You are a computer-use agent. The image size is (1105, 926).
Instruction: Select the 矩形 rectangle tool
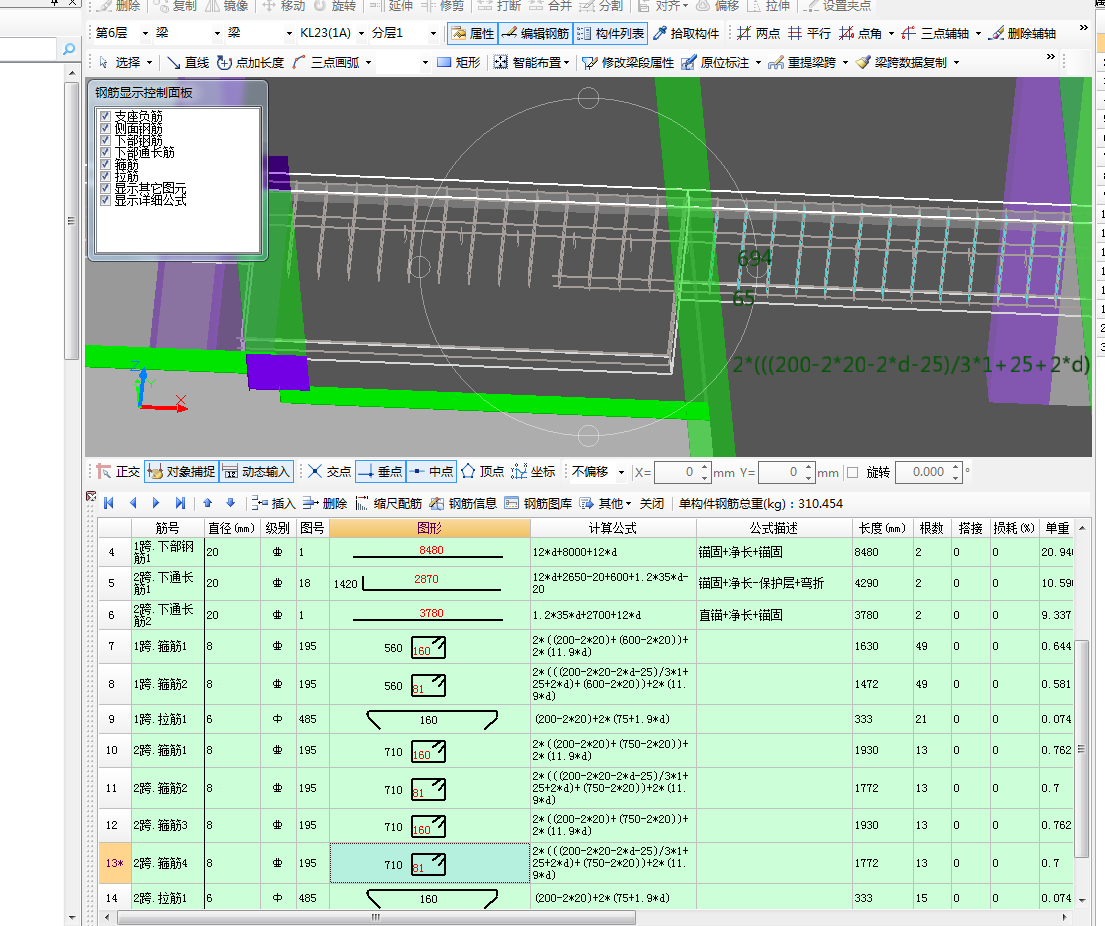coord(459,63)
